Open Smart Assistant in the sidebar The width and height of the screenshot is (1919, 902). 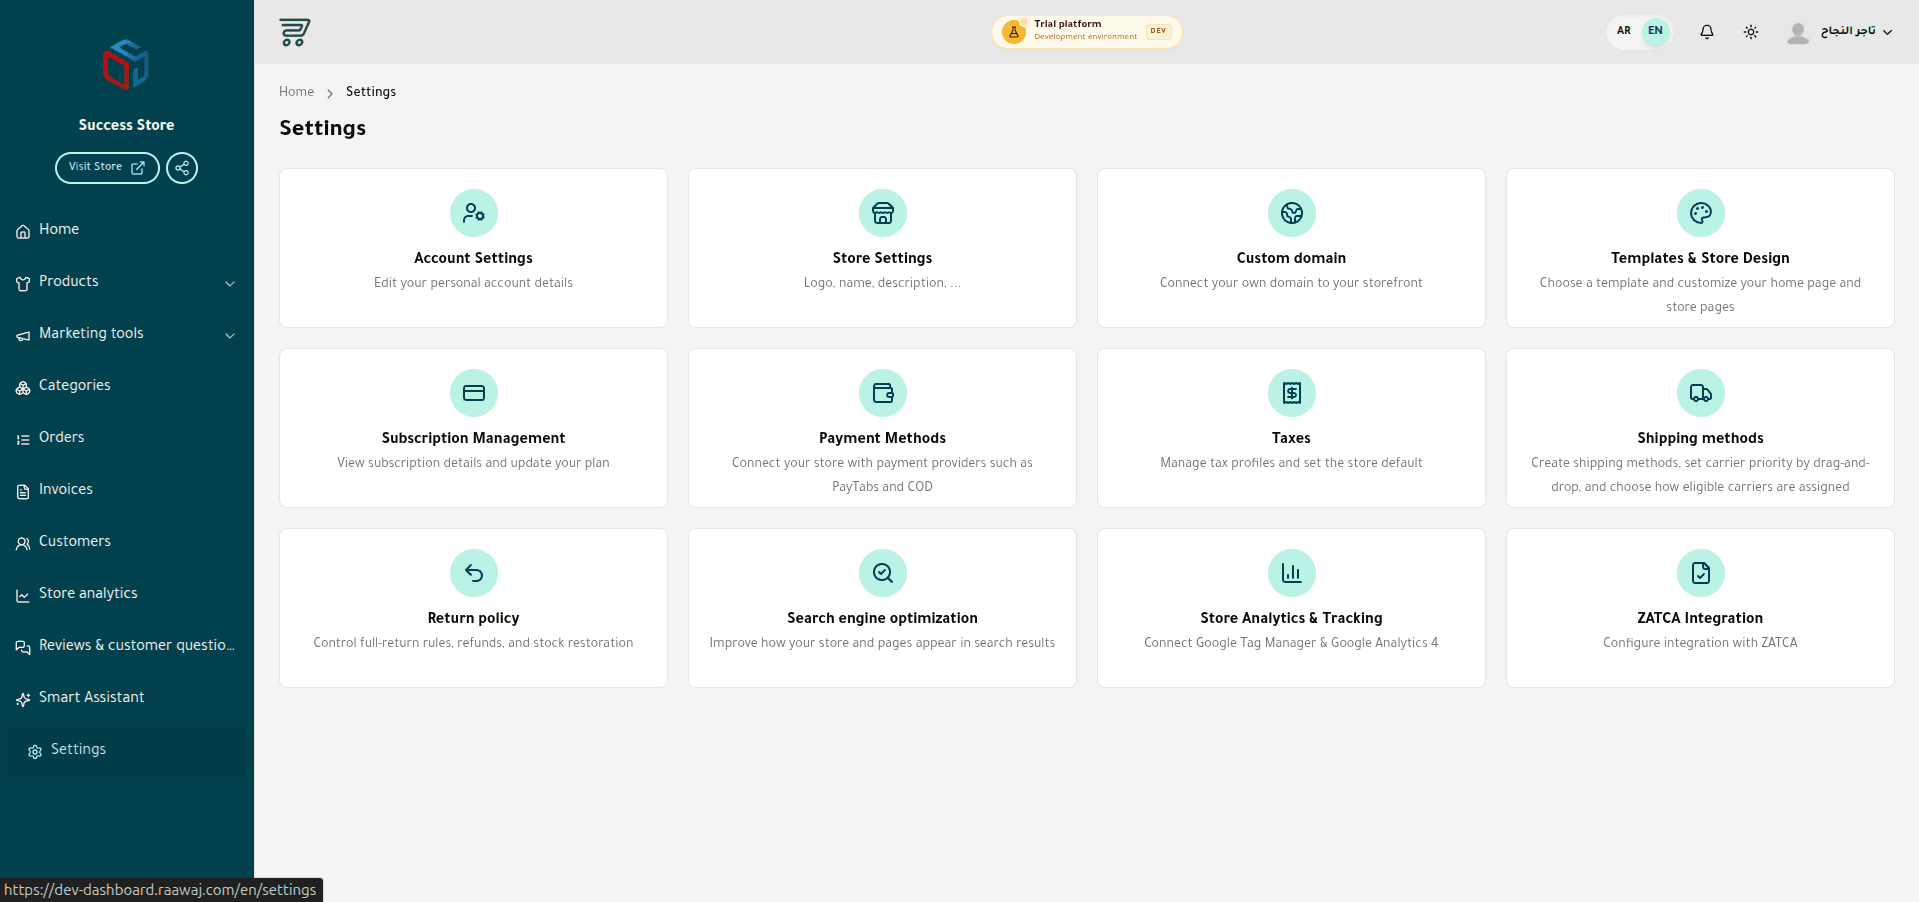126,698
